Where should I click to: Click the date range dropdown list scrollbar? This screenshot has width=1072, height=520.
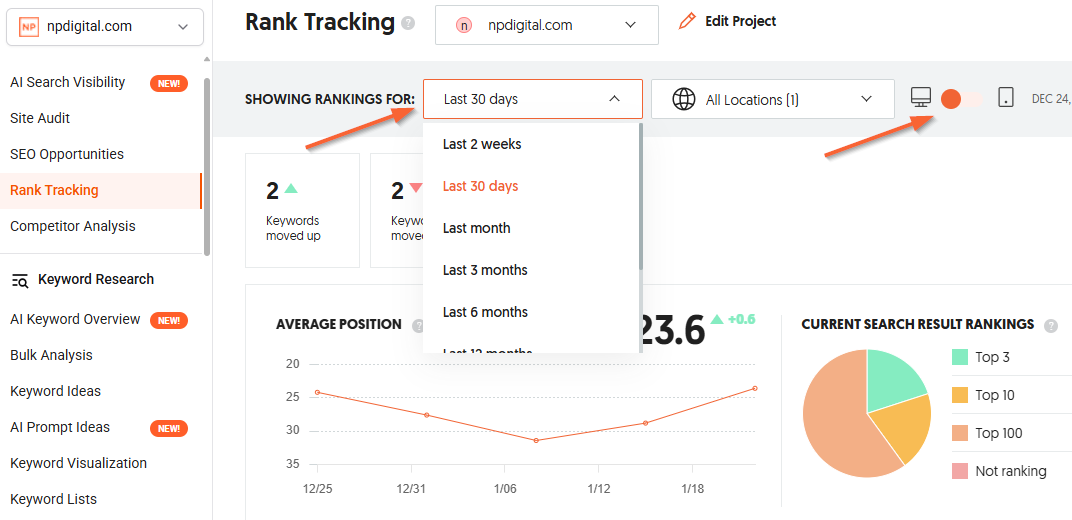coord(641,196)
